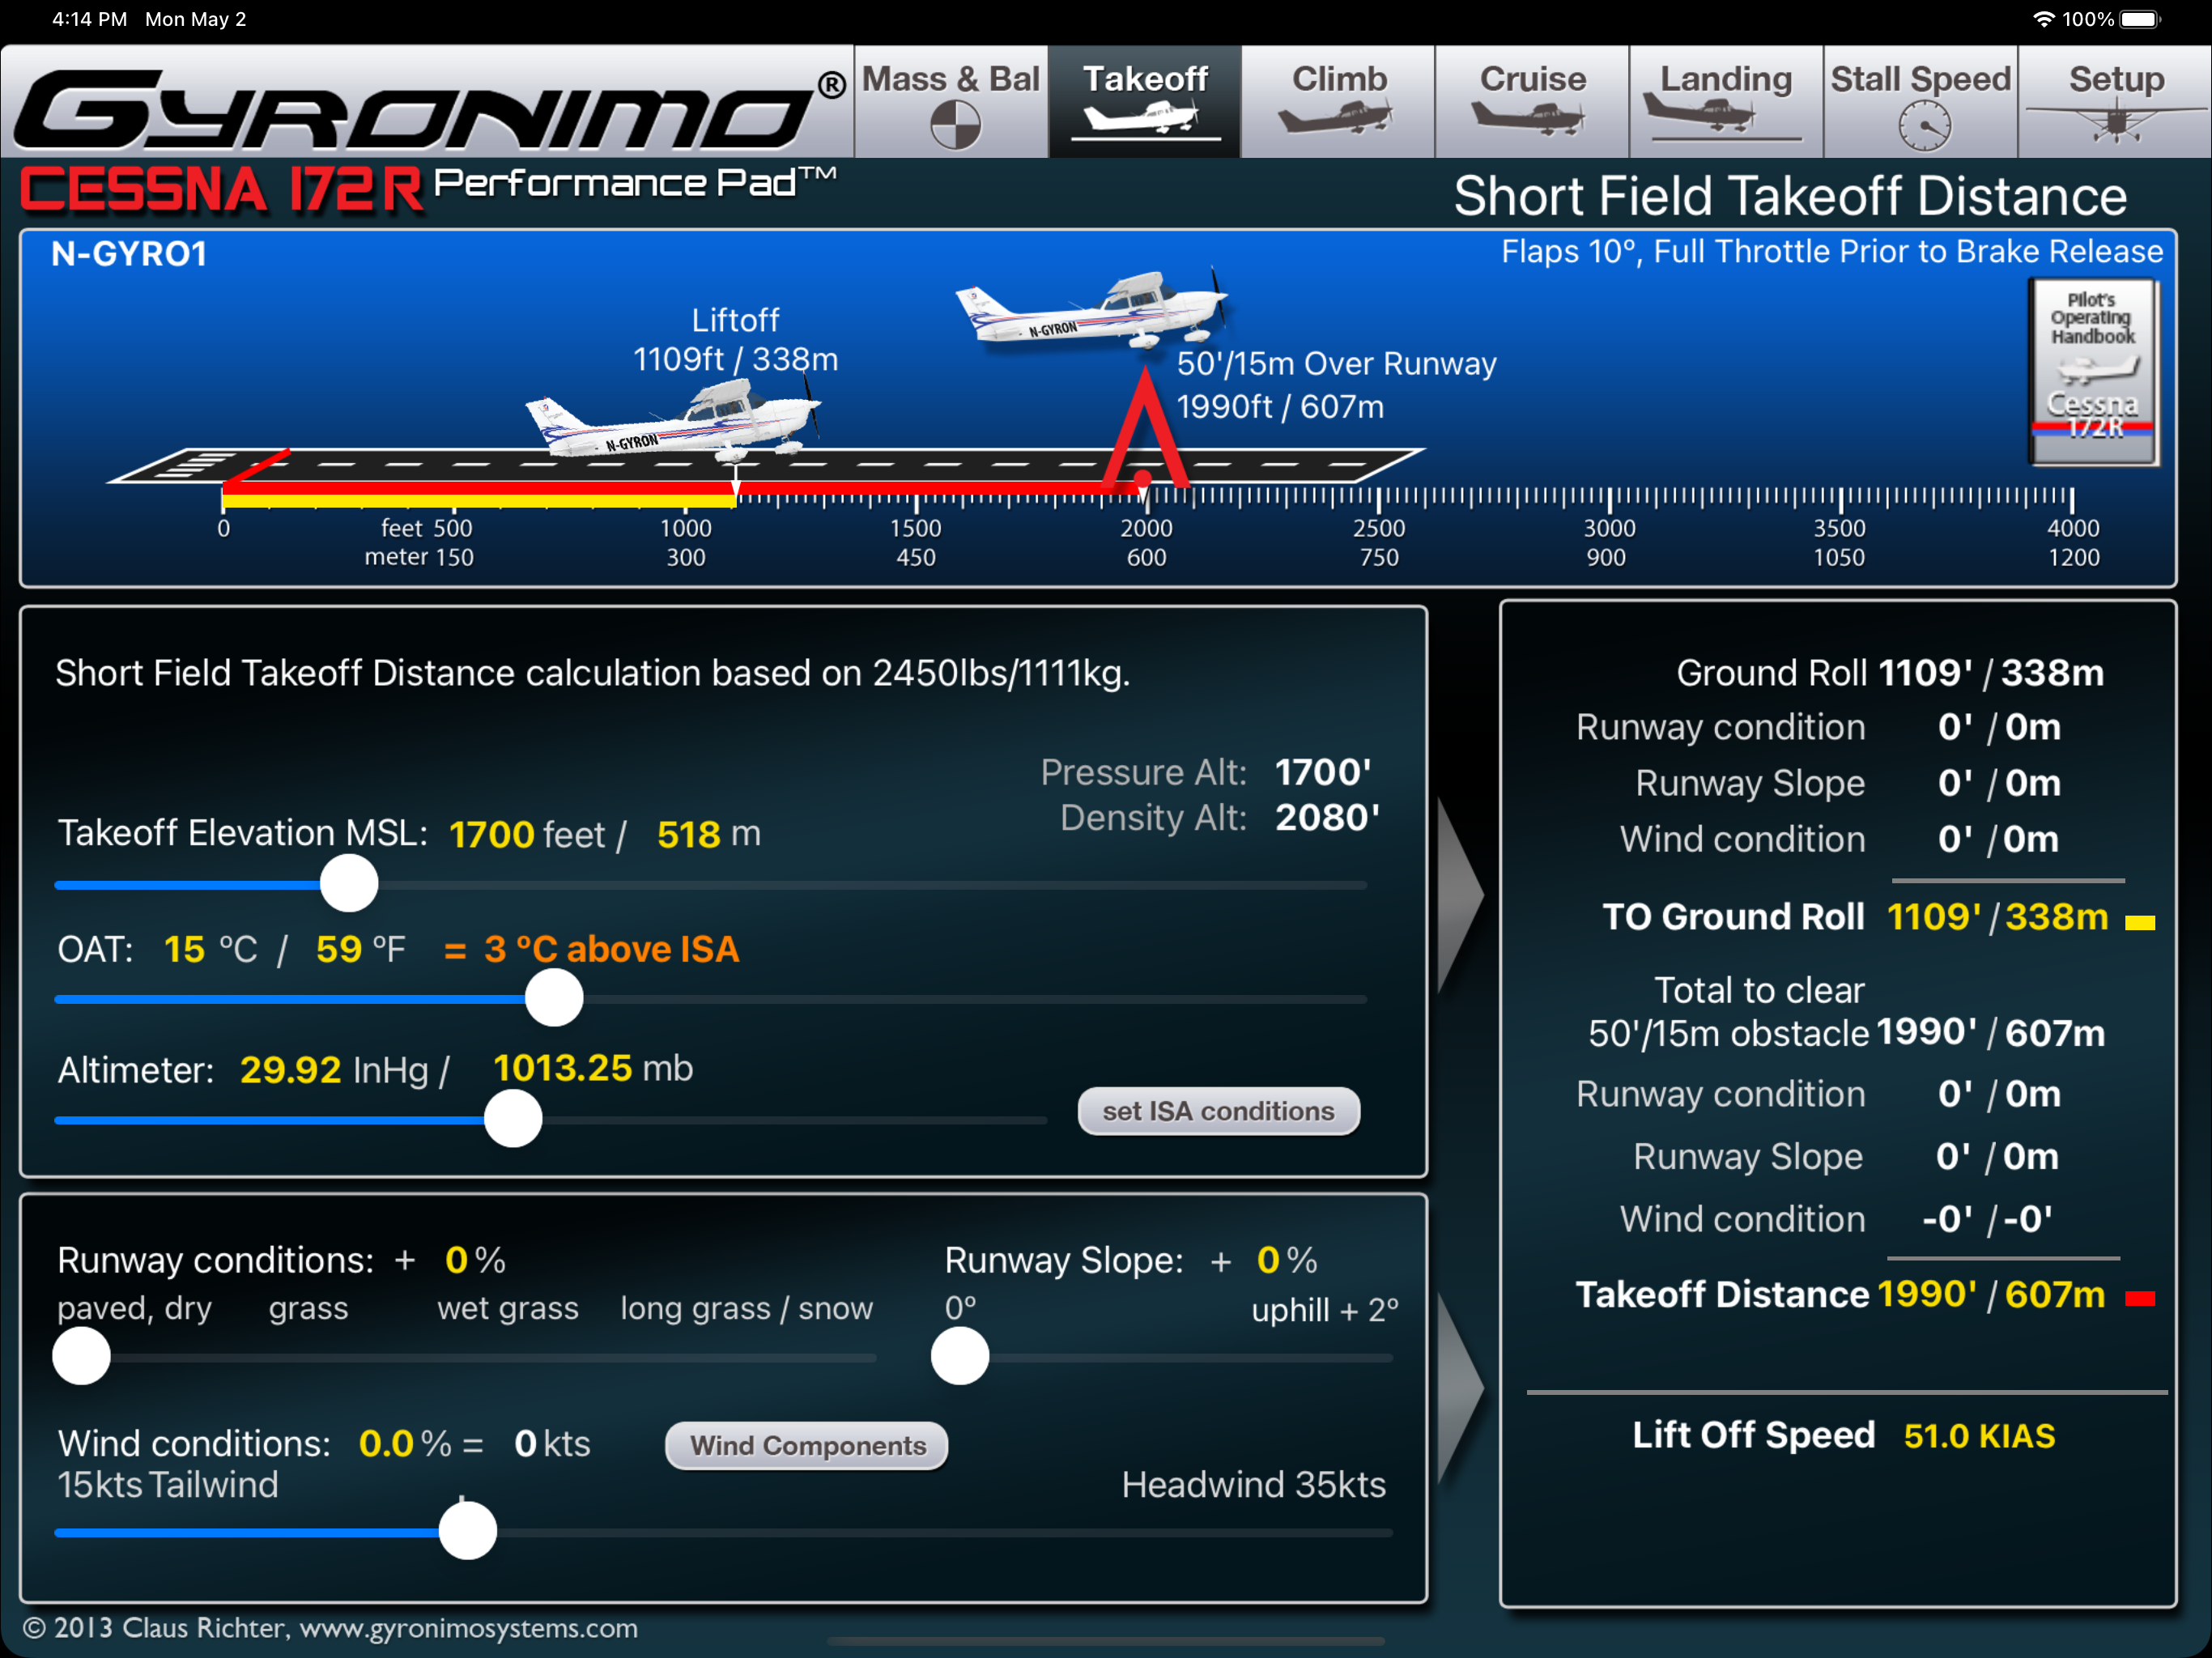
Task: Tap the lower gray arrow beside results panel
Action: tap(1460, 1388)
